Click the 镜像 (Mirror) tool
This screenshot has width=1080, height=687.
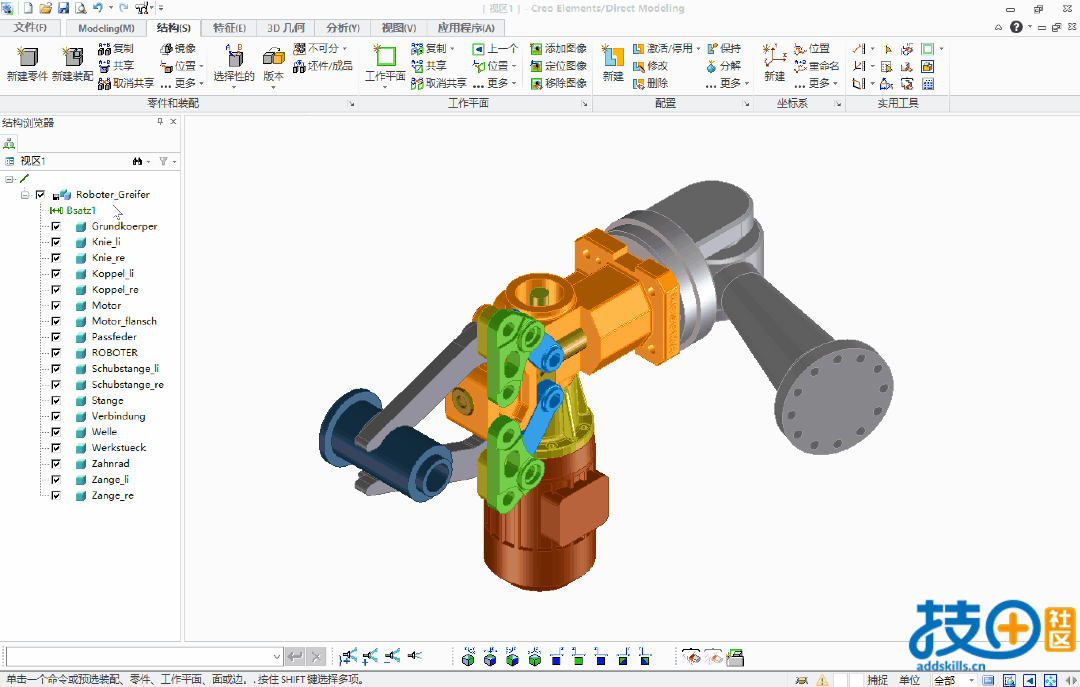(178, 49)
